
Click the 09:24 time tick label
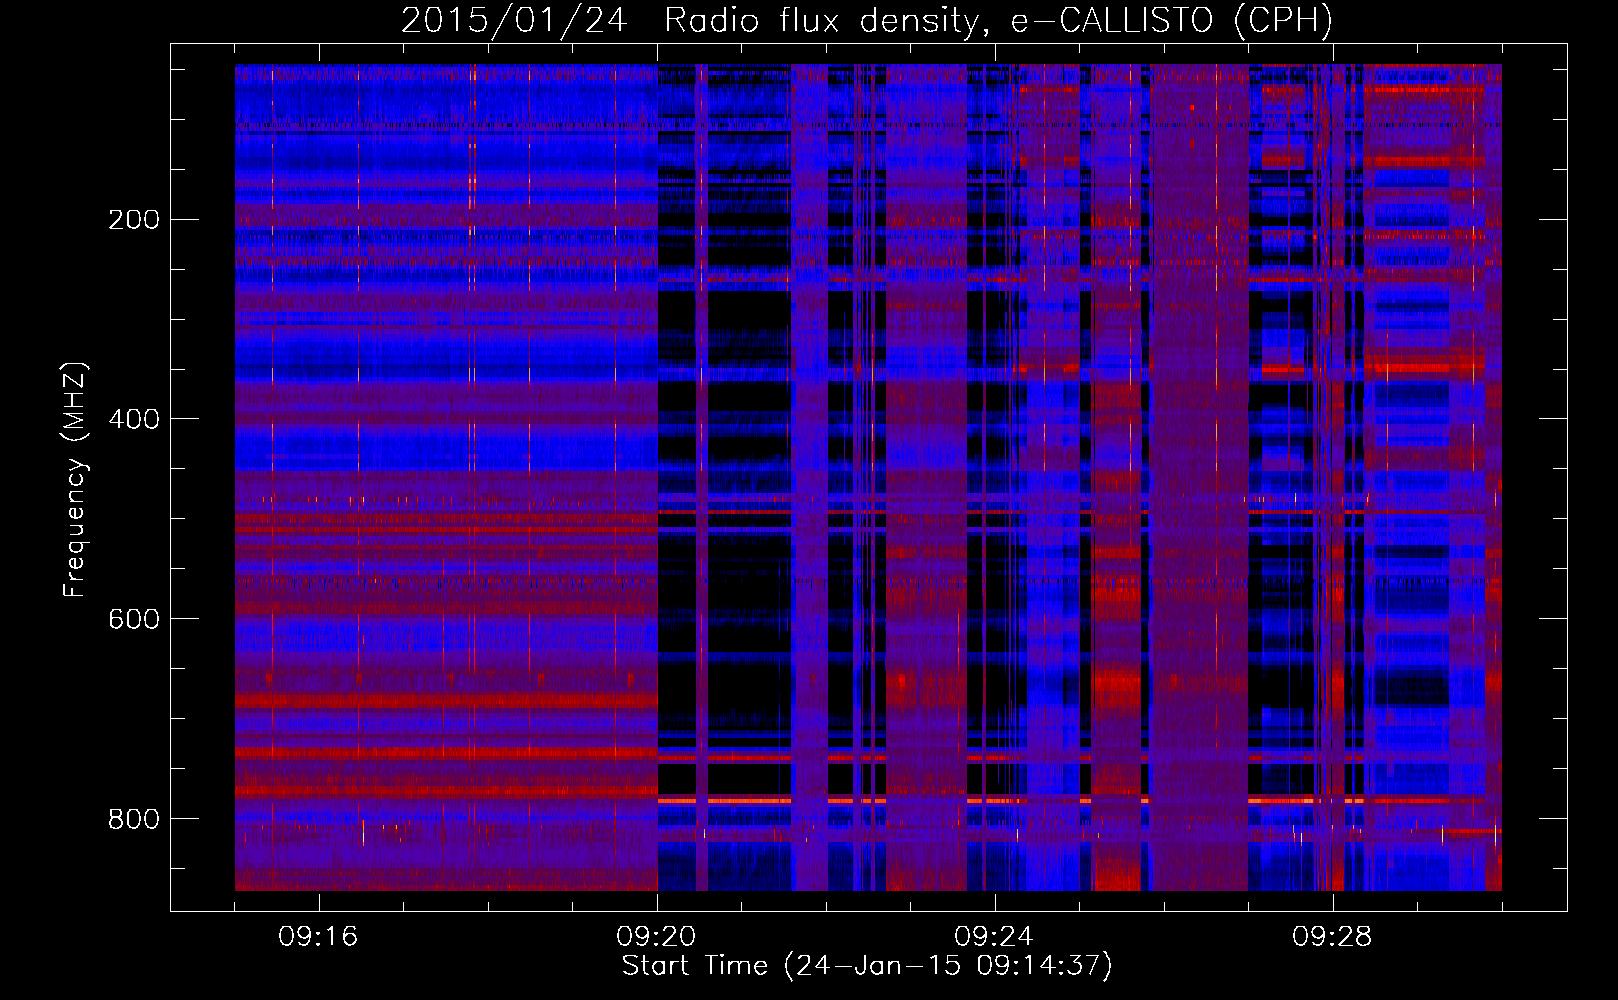pyautogui.click(x=994, y=937)
